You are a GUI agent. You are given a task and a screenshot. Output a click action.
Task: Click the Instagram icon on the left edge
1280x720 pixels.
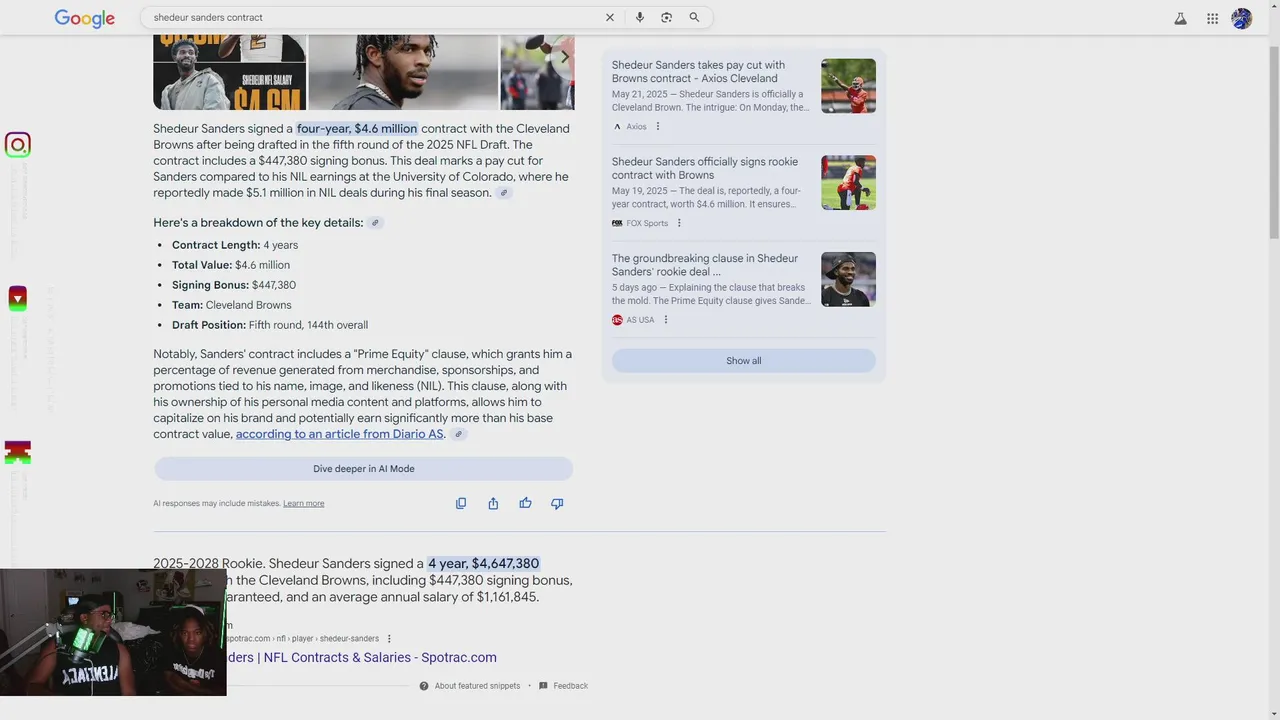tap(18, 145)
